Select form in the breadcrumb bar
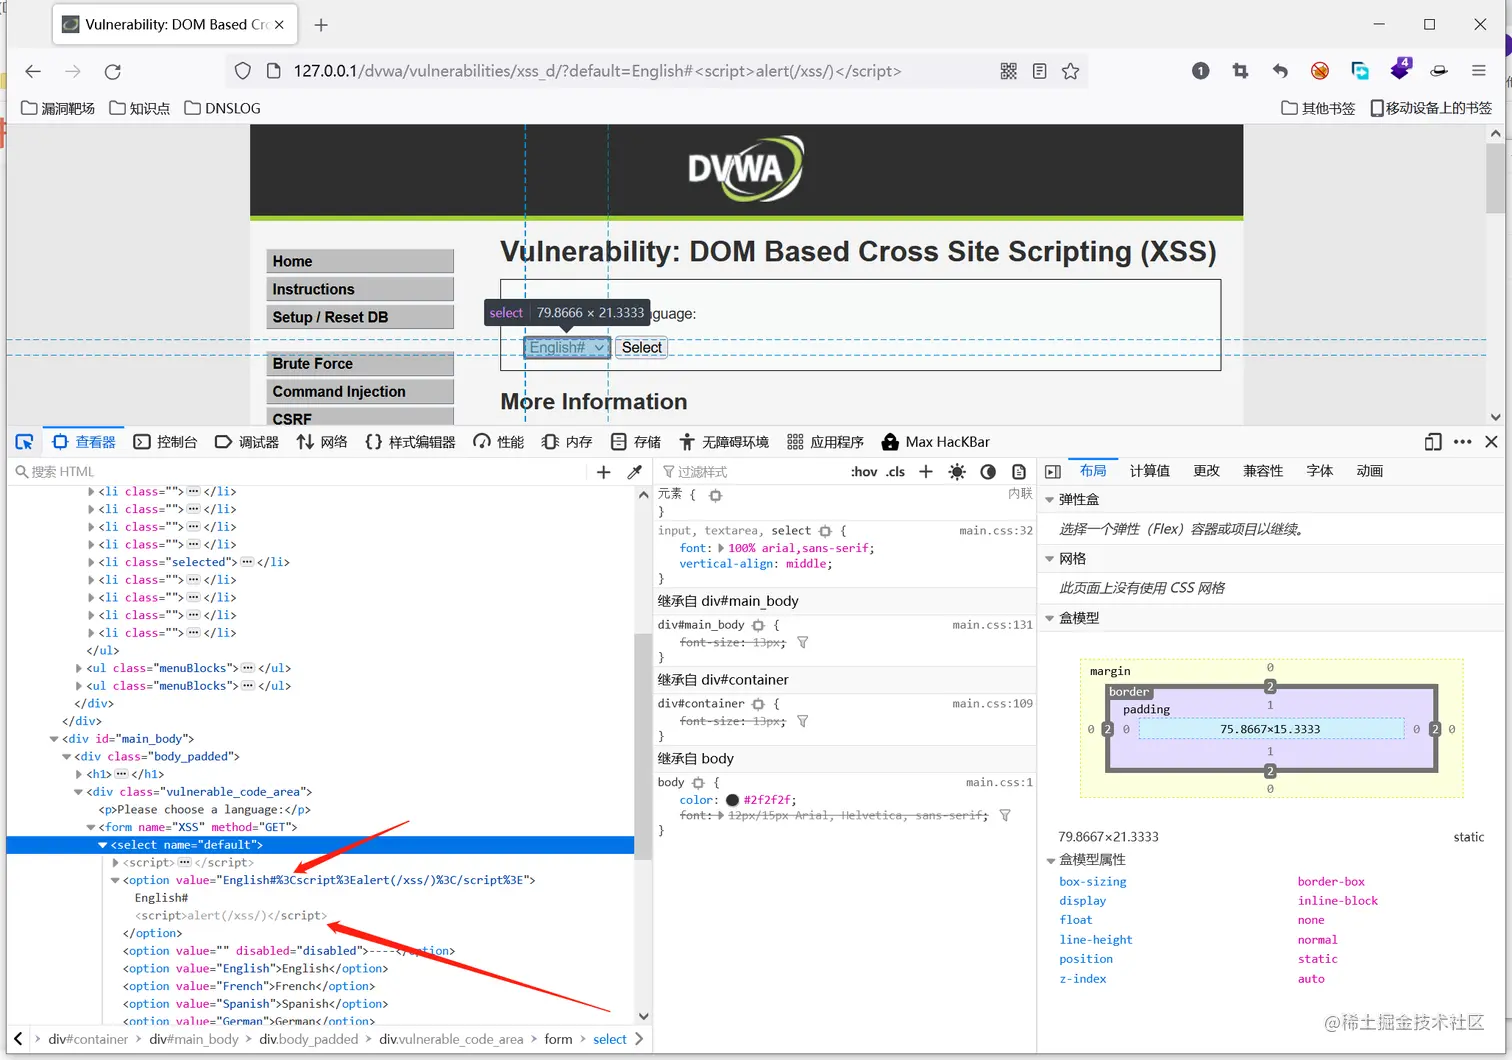The width and height of the screenshot is (1512, 1060). point(558,1039)
